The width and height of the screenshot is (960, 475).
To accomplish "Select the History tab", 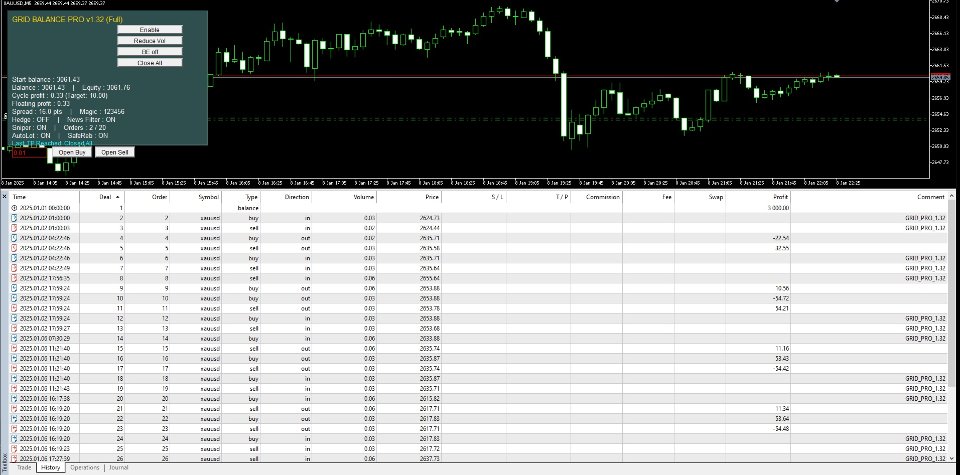I will 50,468.
